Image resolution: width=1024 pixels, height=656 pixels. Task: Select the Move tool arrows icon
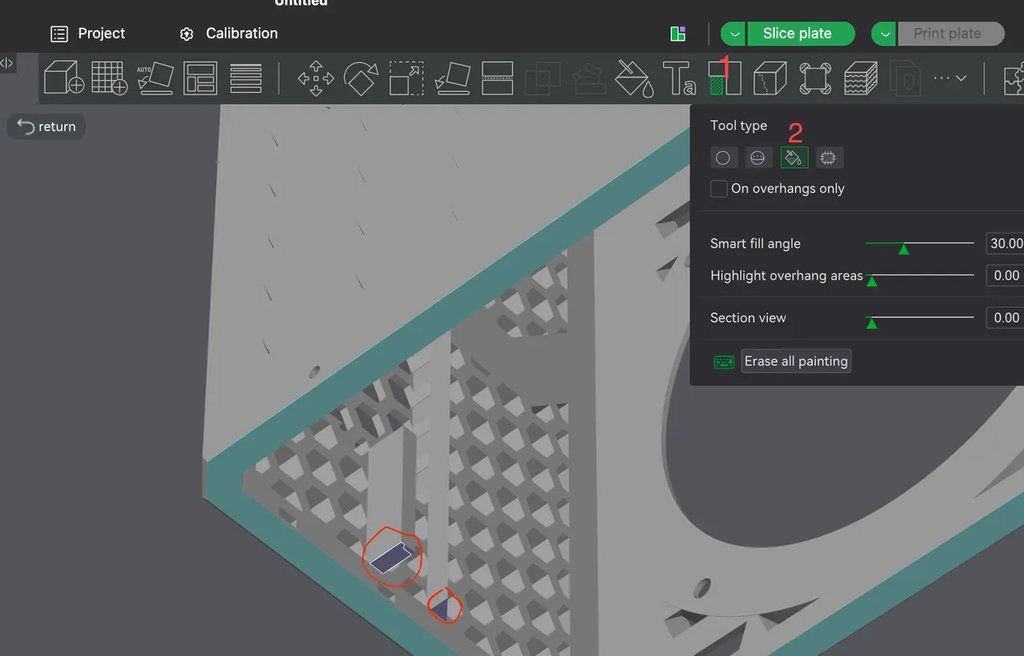click(x=316, y=78)
